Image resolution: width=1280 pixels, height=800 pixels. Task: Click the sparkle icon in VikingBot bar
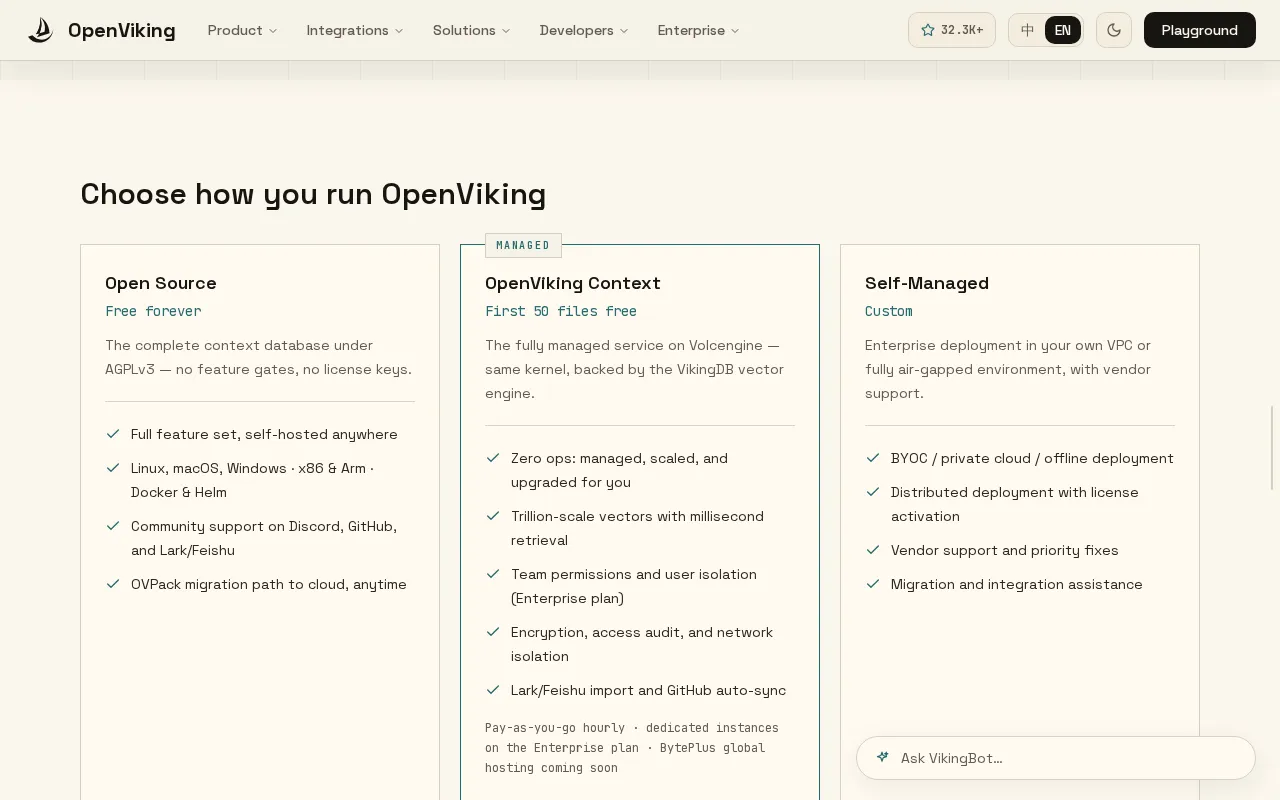[x=882, y=757]
